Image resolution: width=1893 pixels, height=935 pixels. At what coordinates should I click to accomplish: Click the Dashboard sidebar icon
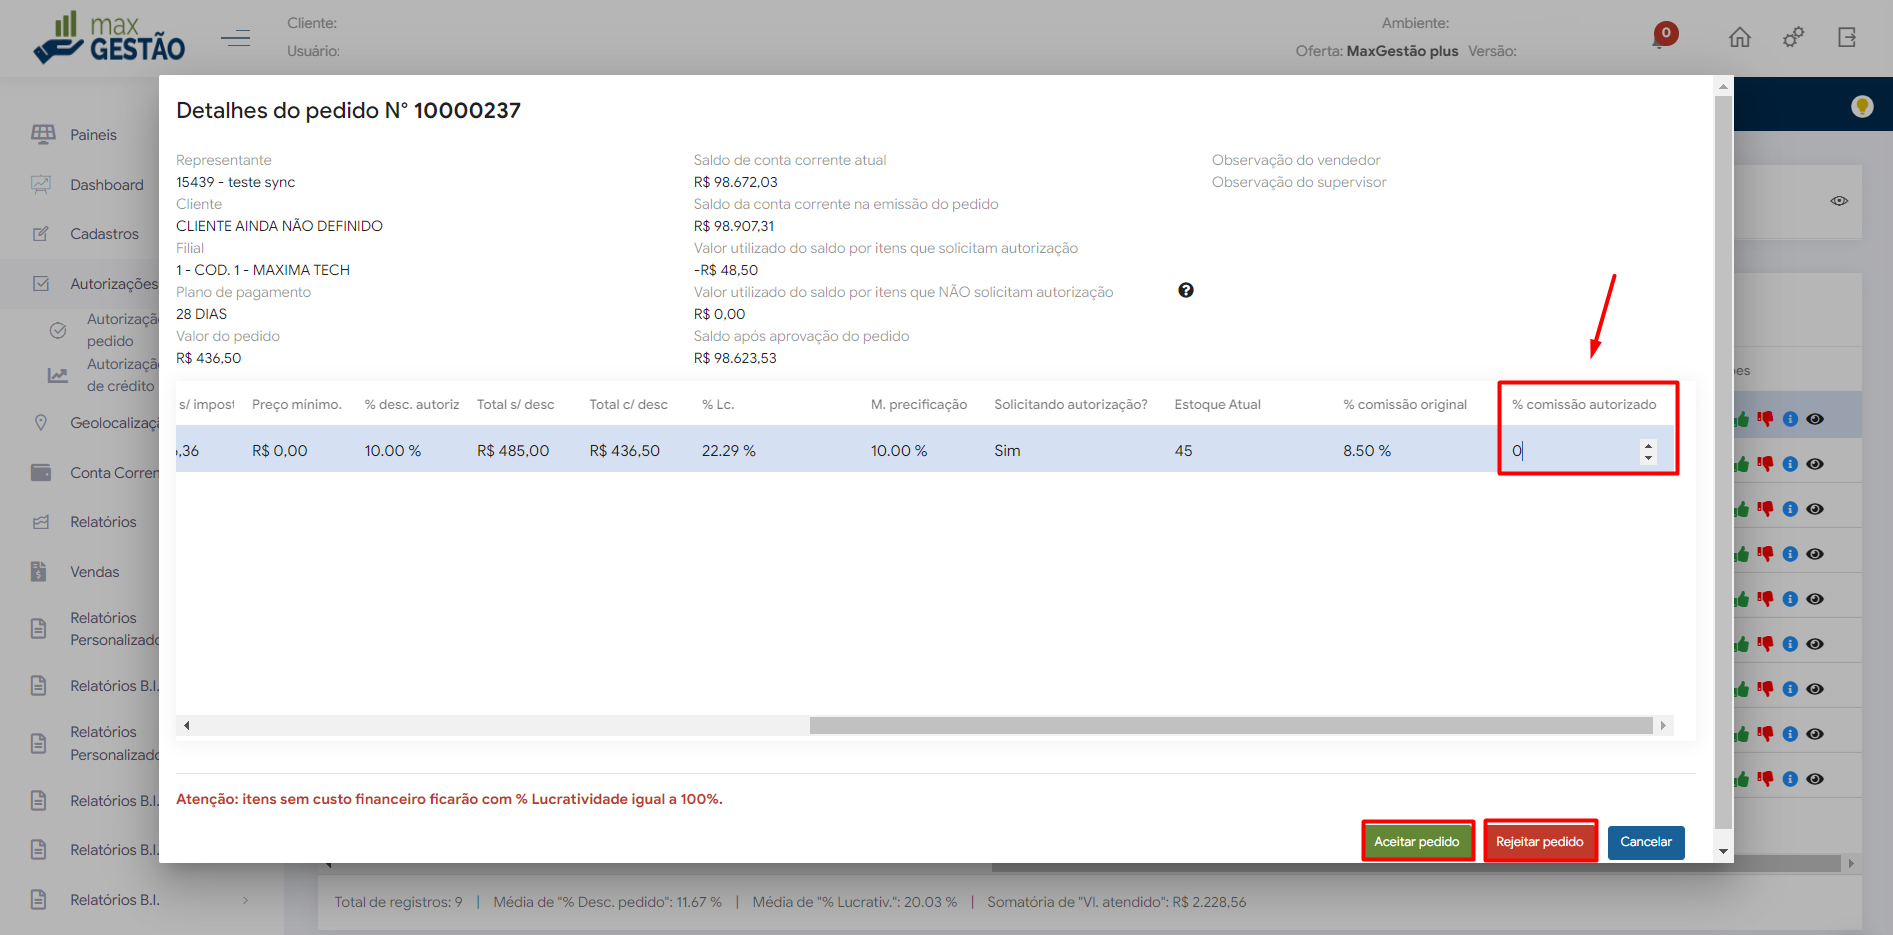click(41, 184)
